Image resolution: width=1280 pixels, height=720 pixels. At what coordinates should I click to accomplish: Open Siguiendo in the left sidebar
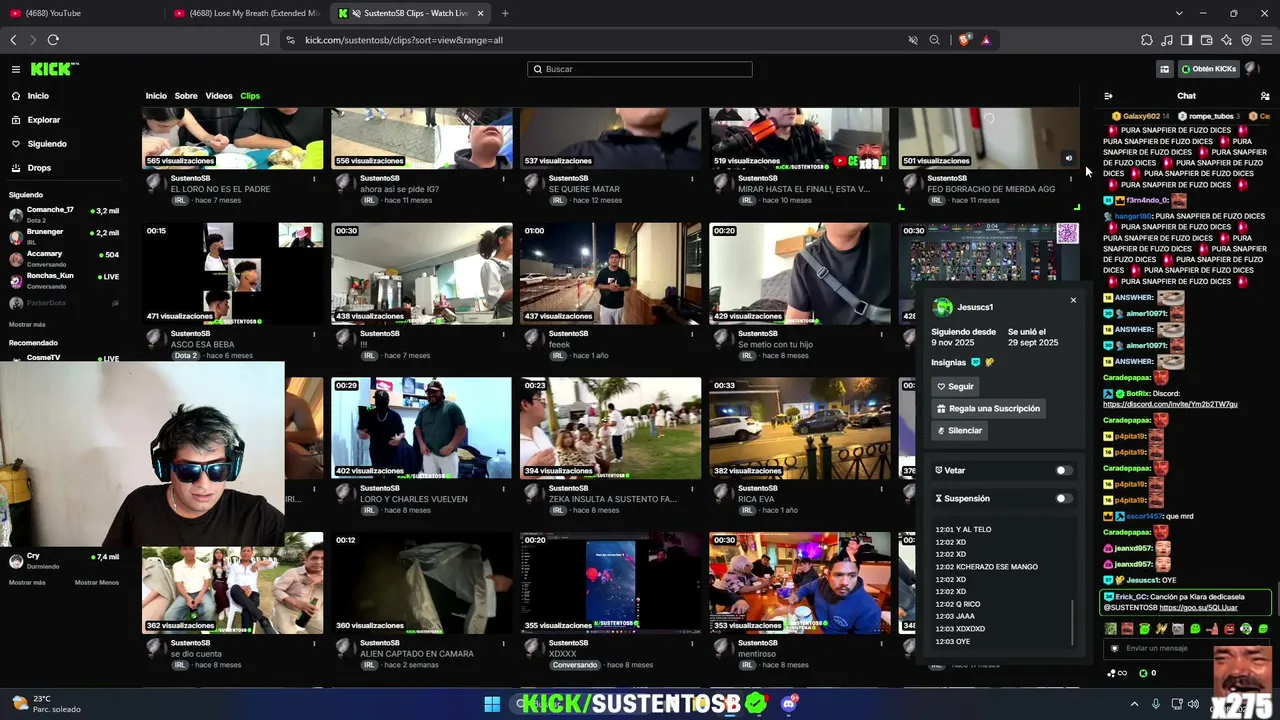click(47, 144)
